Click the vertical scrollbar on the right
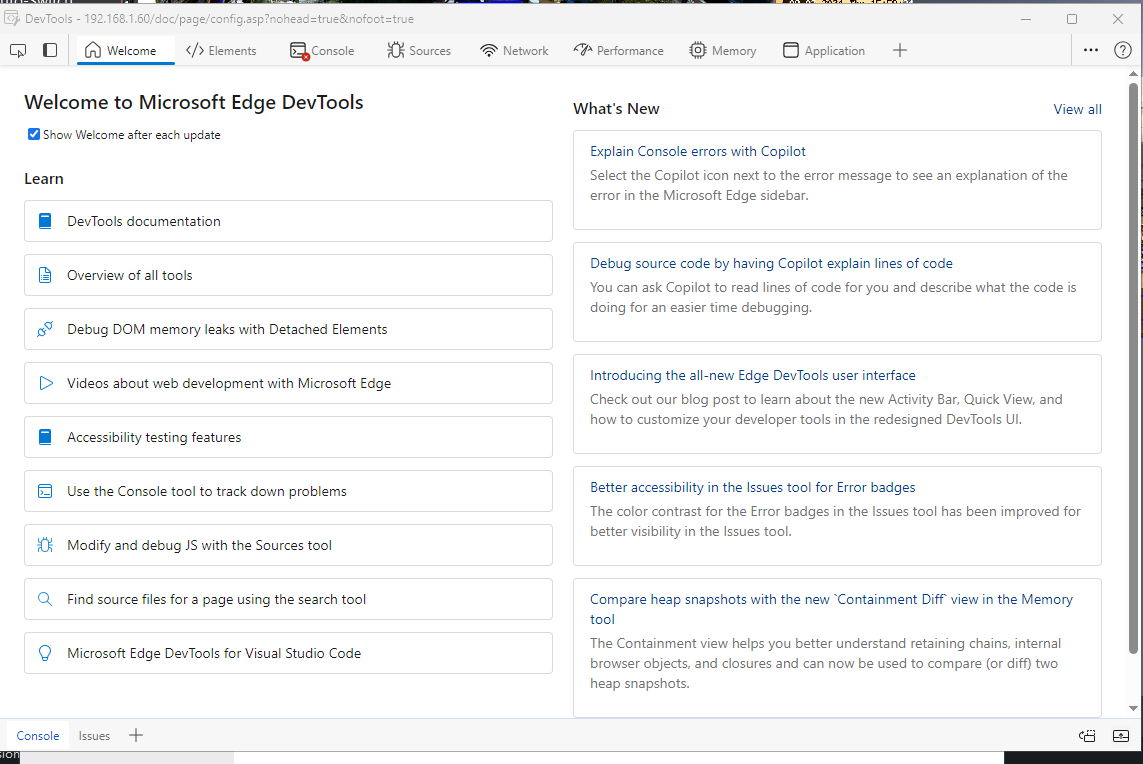 pyautogui.click(x=1133, y=368)
